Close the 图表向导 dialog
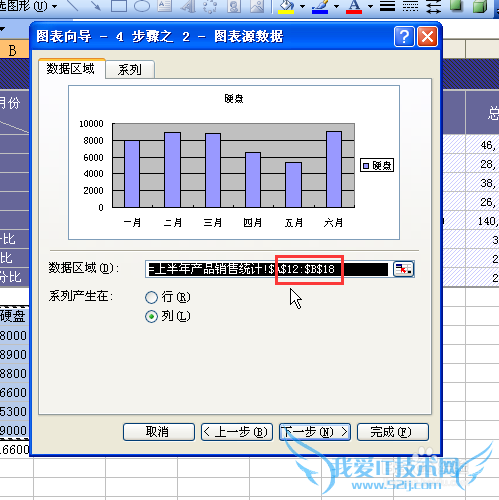This screenshot has width=499, height=500. point(427,37)
